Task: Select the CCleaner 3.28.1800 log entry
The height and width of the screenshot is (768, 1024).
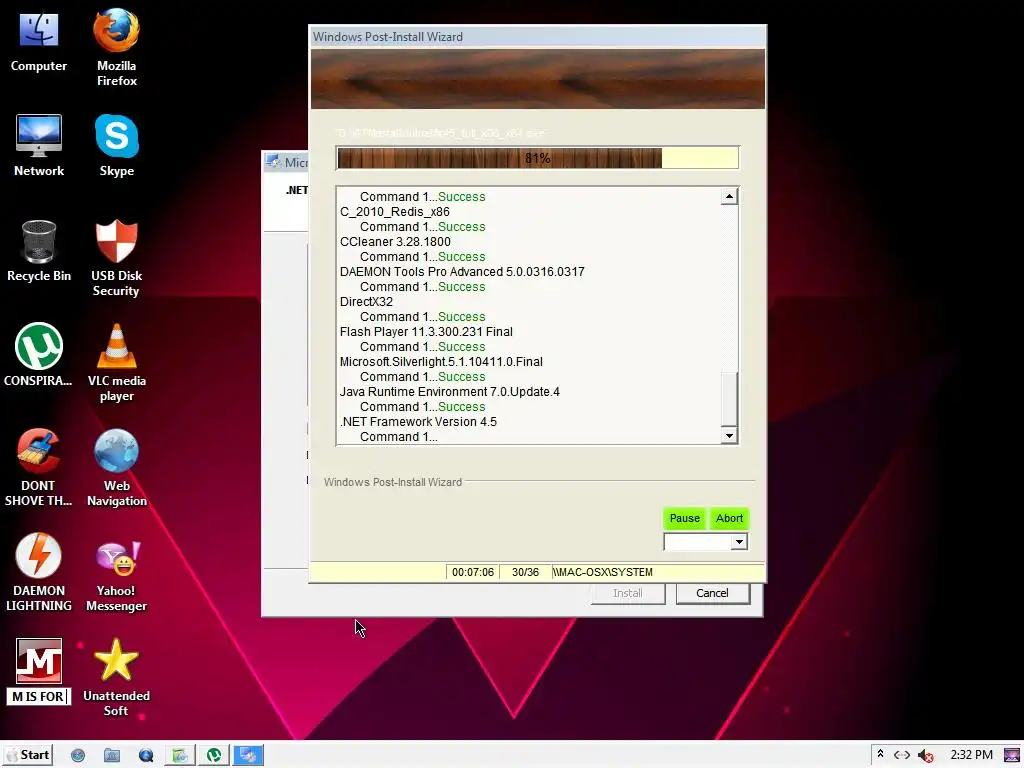Action: pos(395,242)
